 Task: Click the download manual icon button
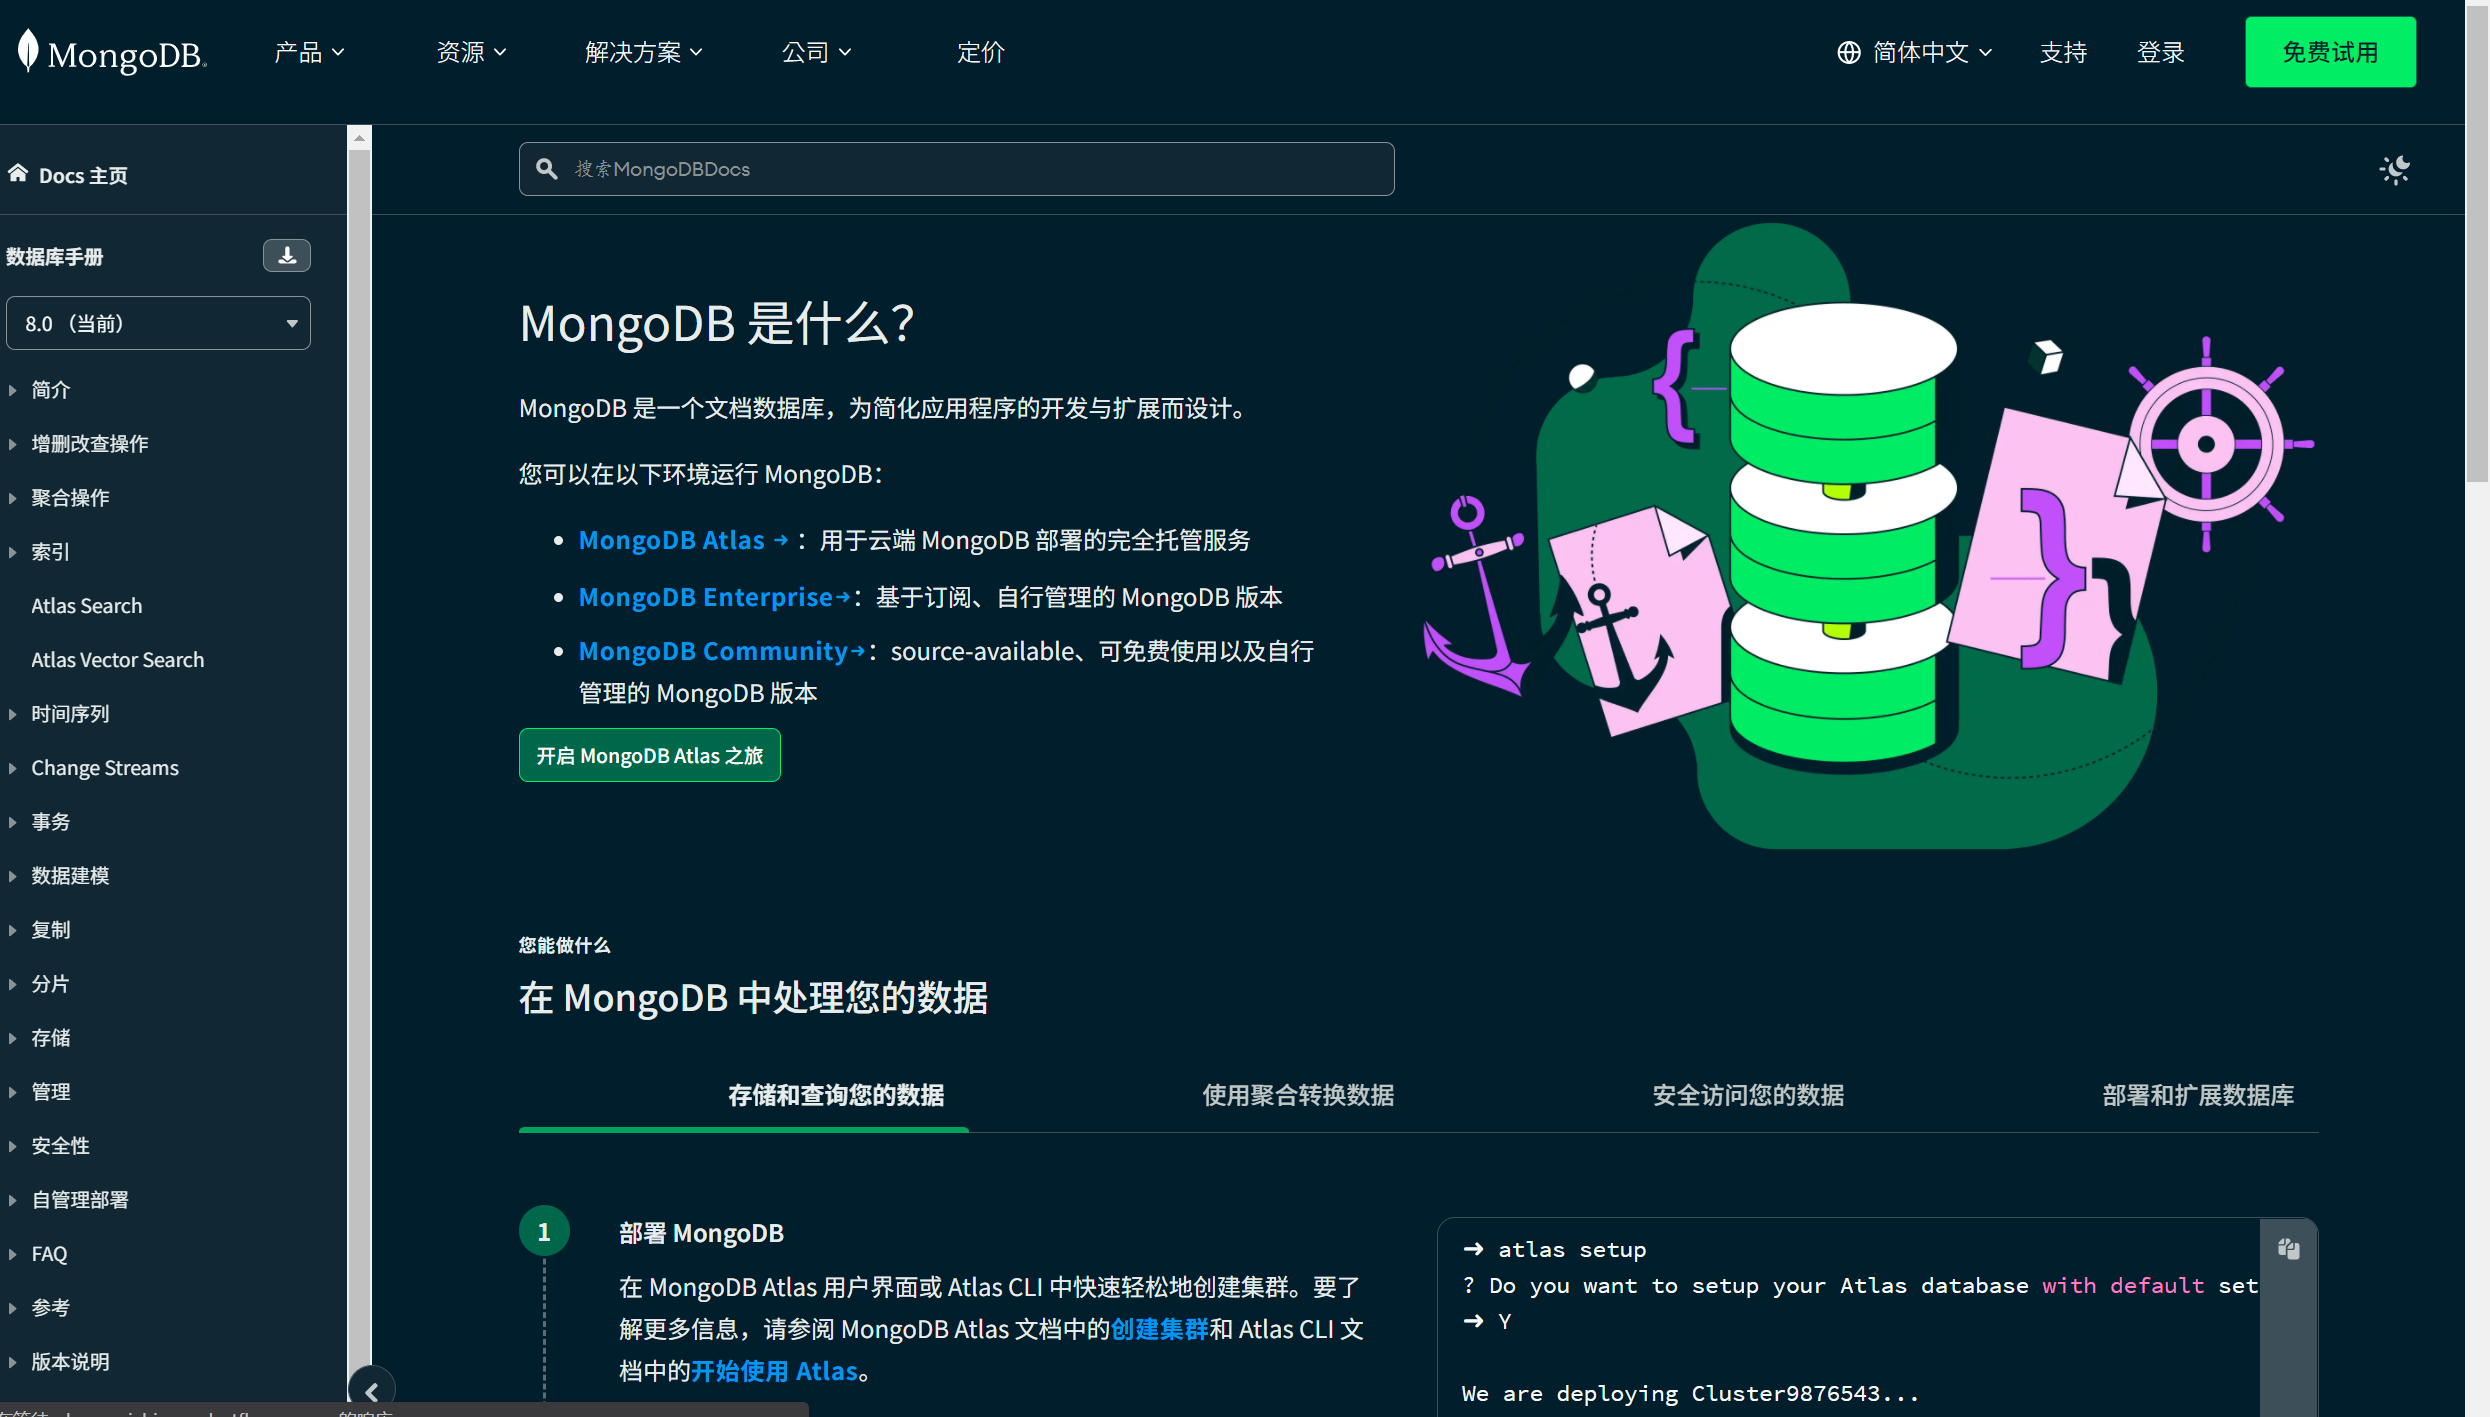click(287, 256)
